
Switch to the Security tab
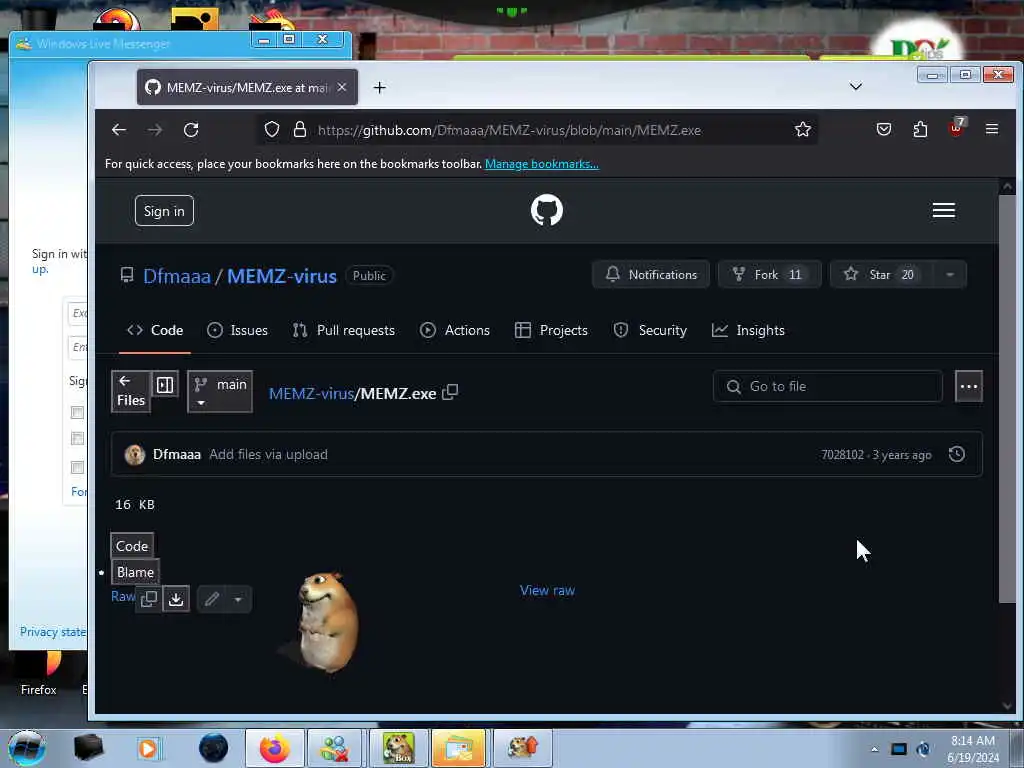click(x=650, y=330)
